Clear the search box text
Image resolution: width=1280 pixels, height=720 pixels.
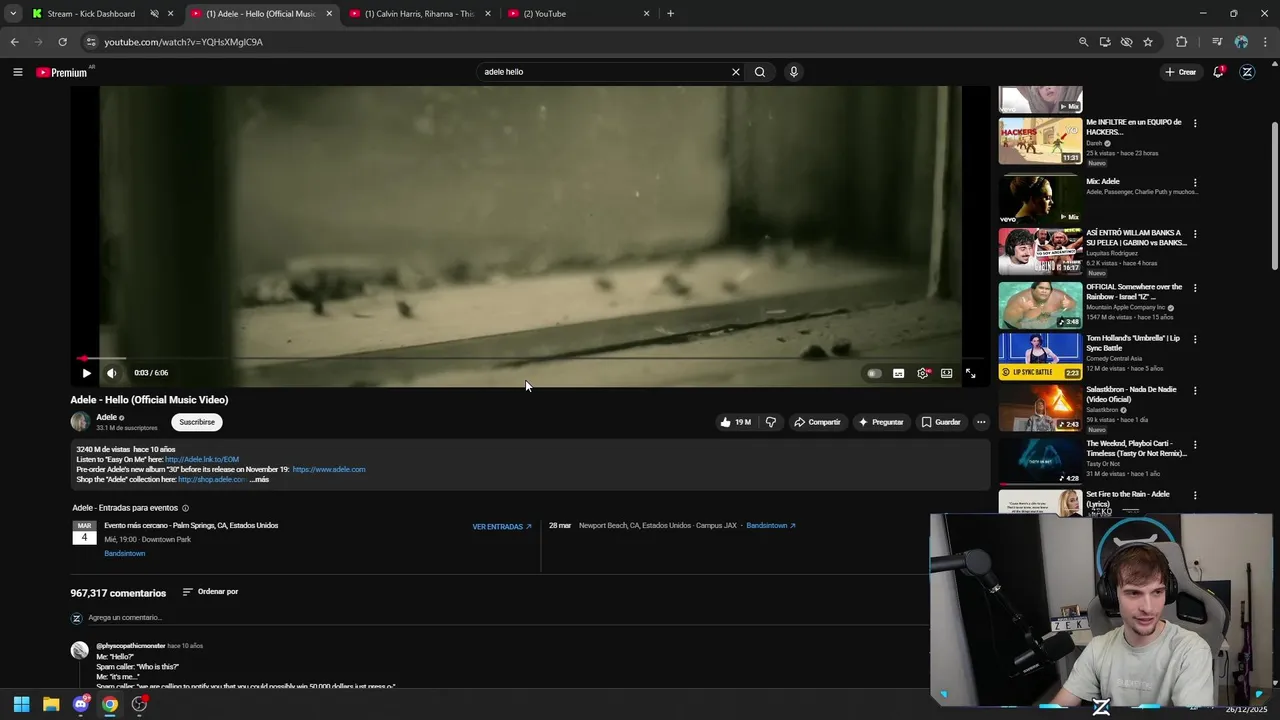point(736,72)
